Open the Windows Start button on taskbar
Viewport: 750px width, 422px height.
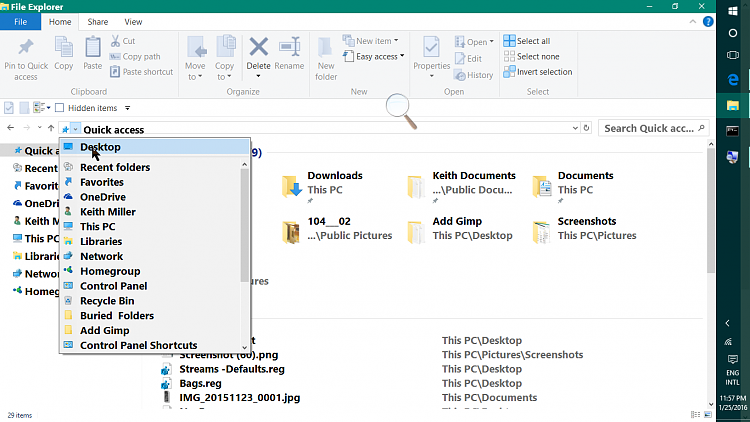pyautogui.click(x=733, y=11)
